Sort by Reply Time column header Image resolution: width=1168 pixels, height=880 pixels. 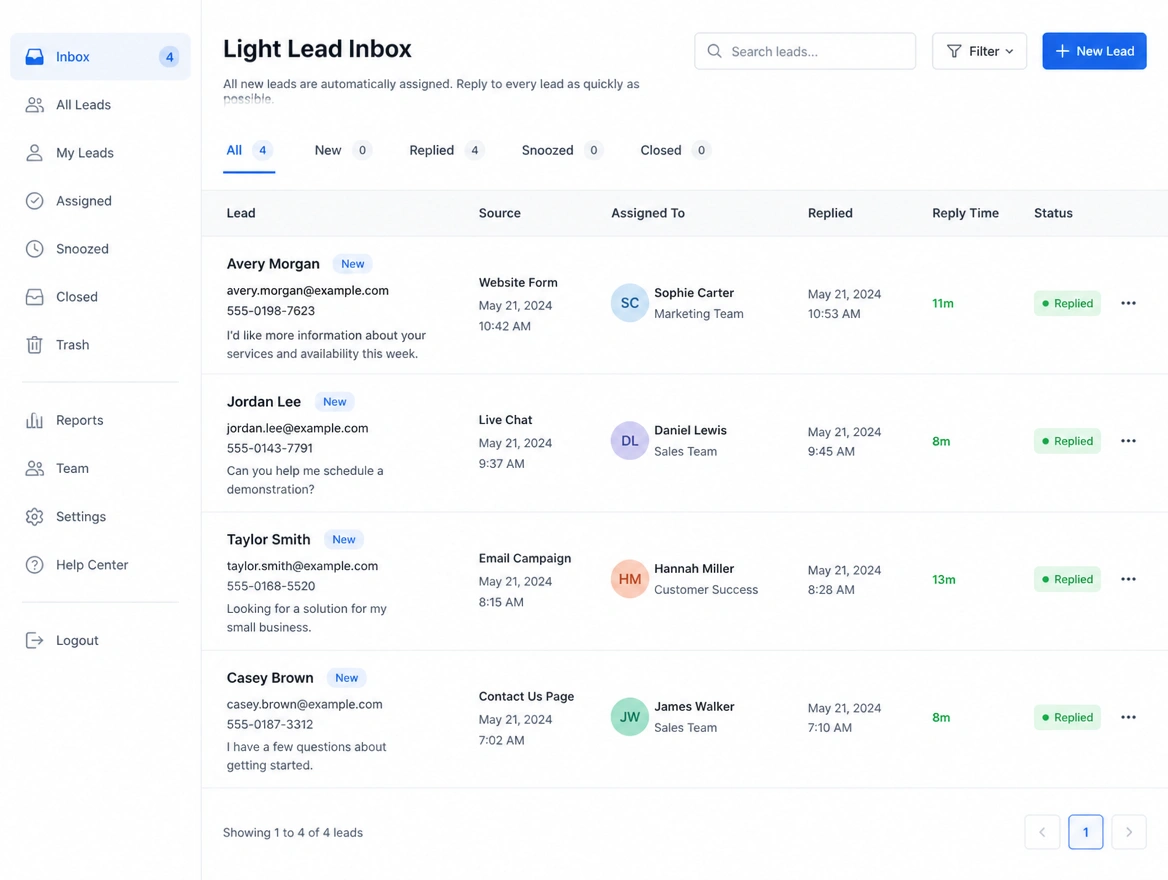[x=965, y=213]
